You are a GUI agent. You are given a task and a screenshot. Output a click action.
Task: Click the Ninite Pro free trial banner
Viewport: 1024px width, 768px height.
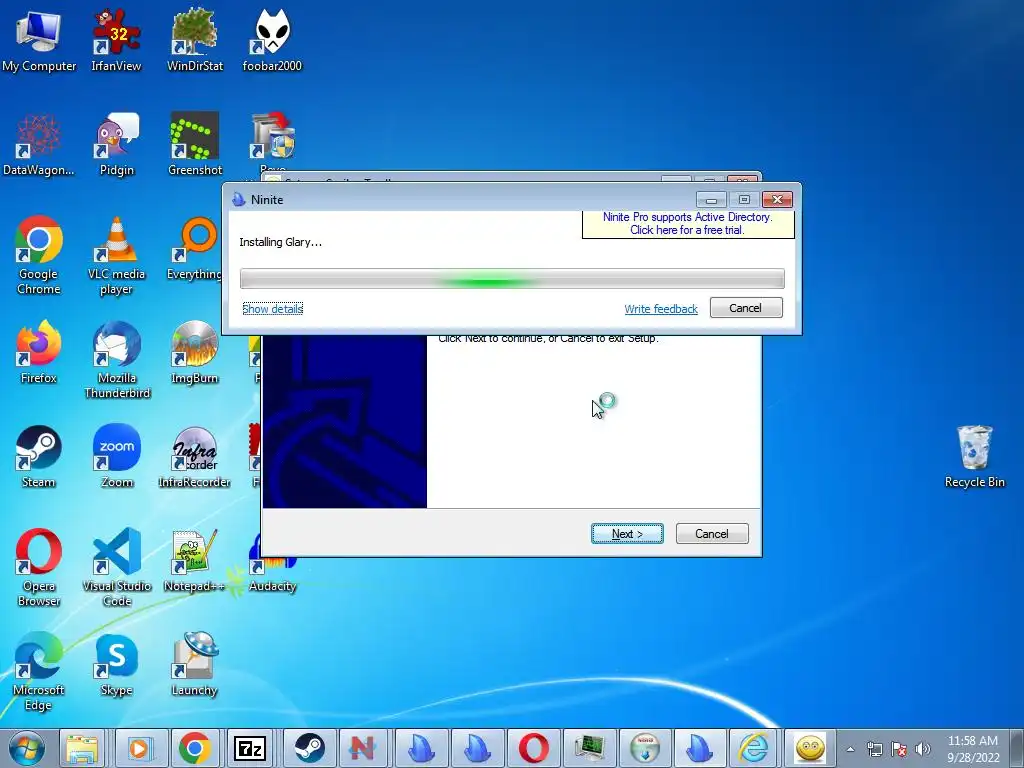click(688, 223)
